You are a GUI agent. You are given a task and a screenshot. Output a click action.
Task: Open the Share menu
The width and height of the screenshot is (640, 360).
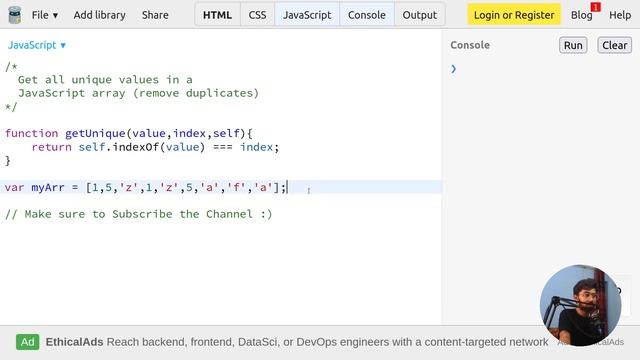click(x=155, y=15)
